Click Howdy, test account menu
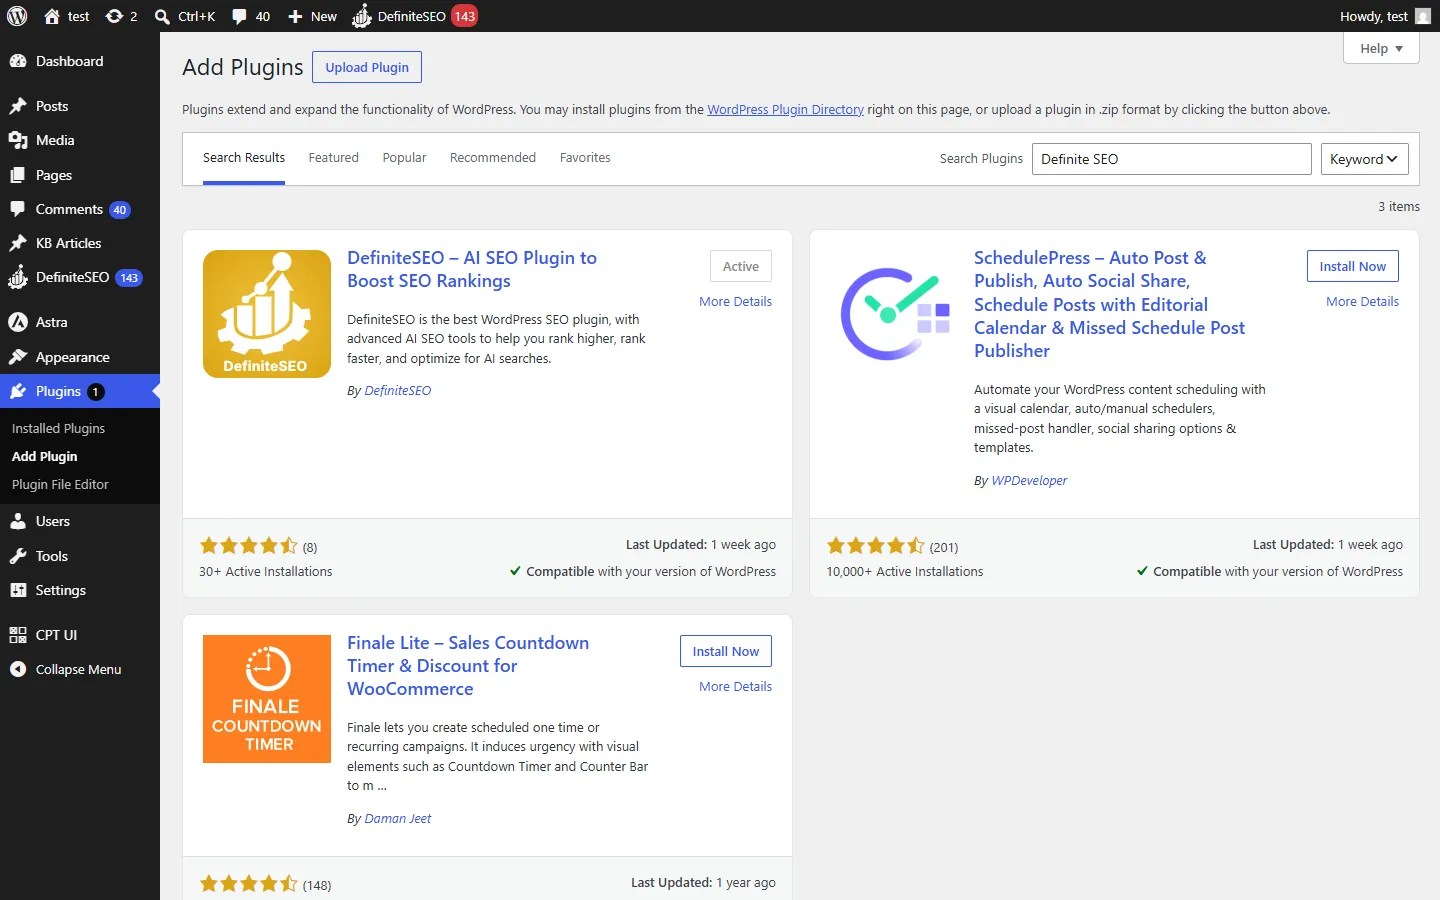Screen dimensions: 1440x900 point(1385,16)
